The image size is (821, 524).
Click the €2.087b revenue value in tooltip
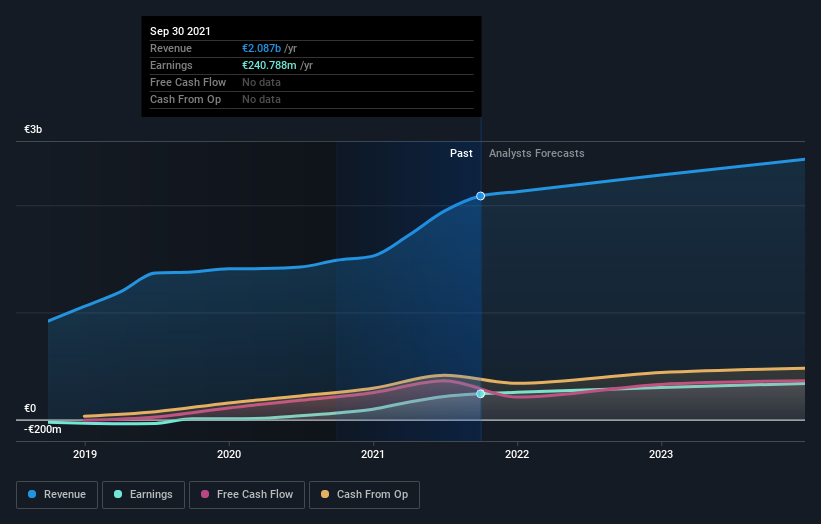pos(261,48)
